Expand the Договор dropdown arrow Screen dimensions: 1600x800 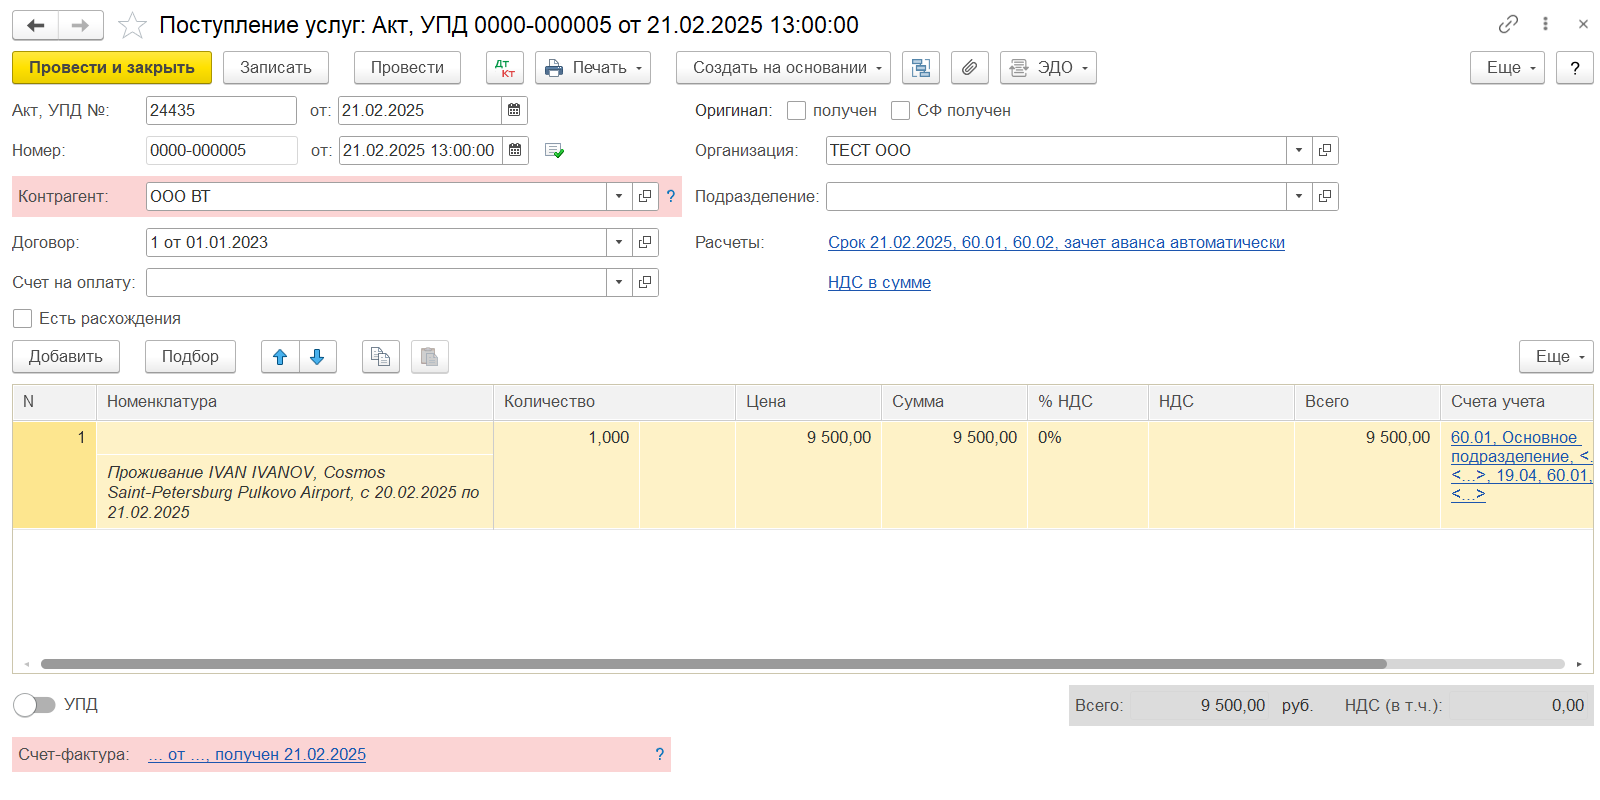click(x=619, y=243)
